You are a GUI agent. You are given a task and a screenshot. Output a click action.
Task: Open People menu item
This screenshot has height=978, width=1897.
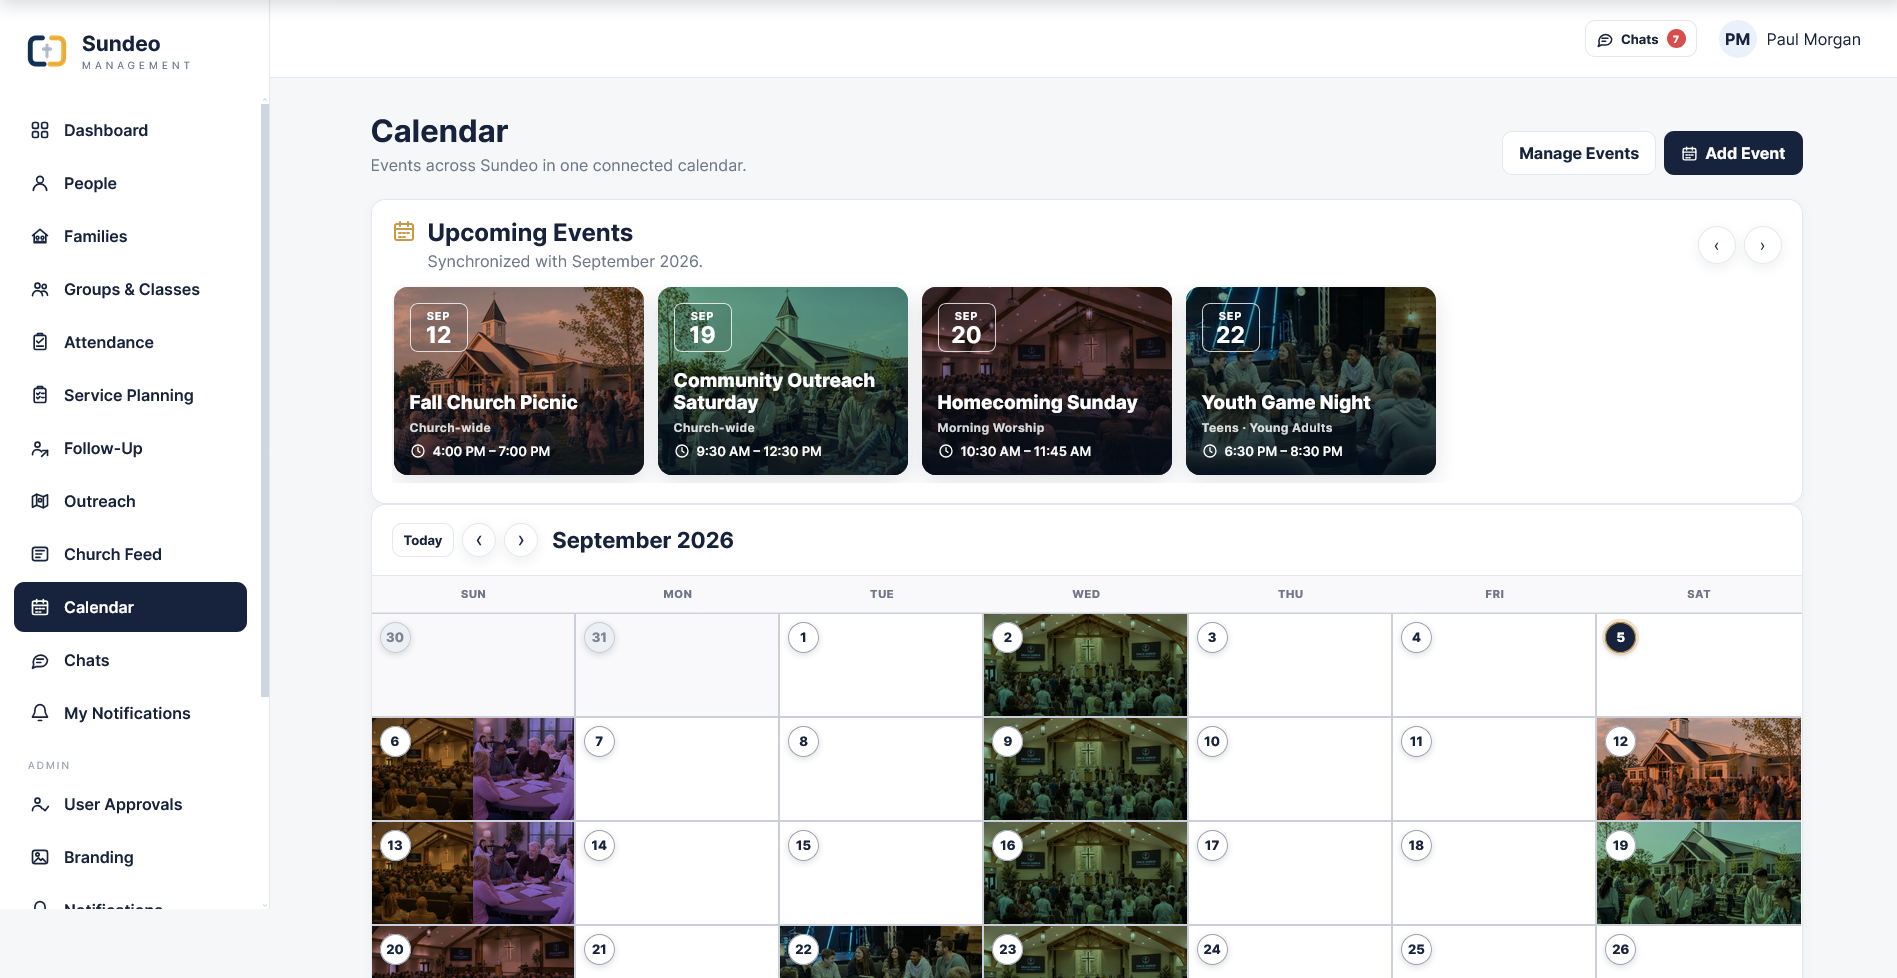click(130, 183)
